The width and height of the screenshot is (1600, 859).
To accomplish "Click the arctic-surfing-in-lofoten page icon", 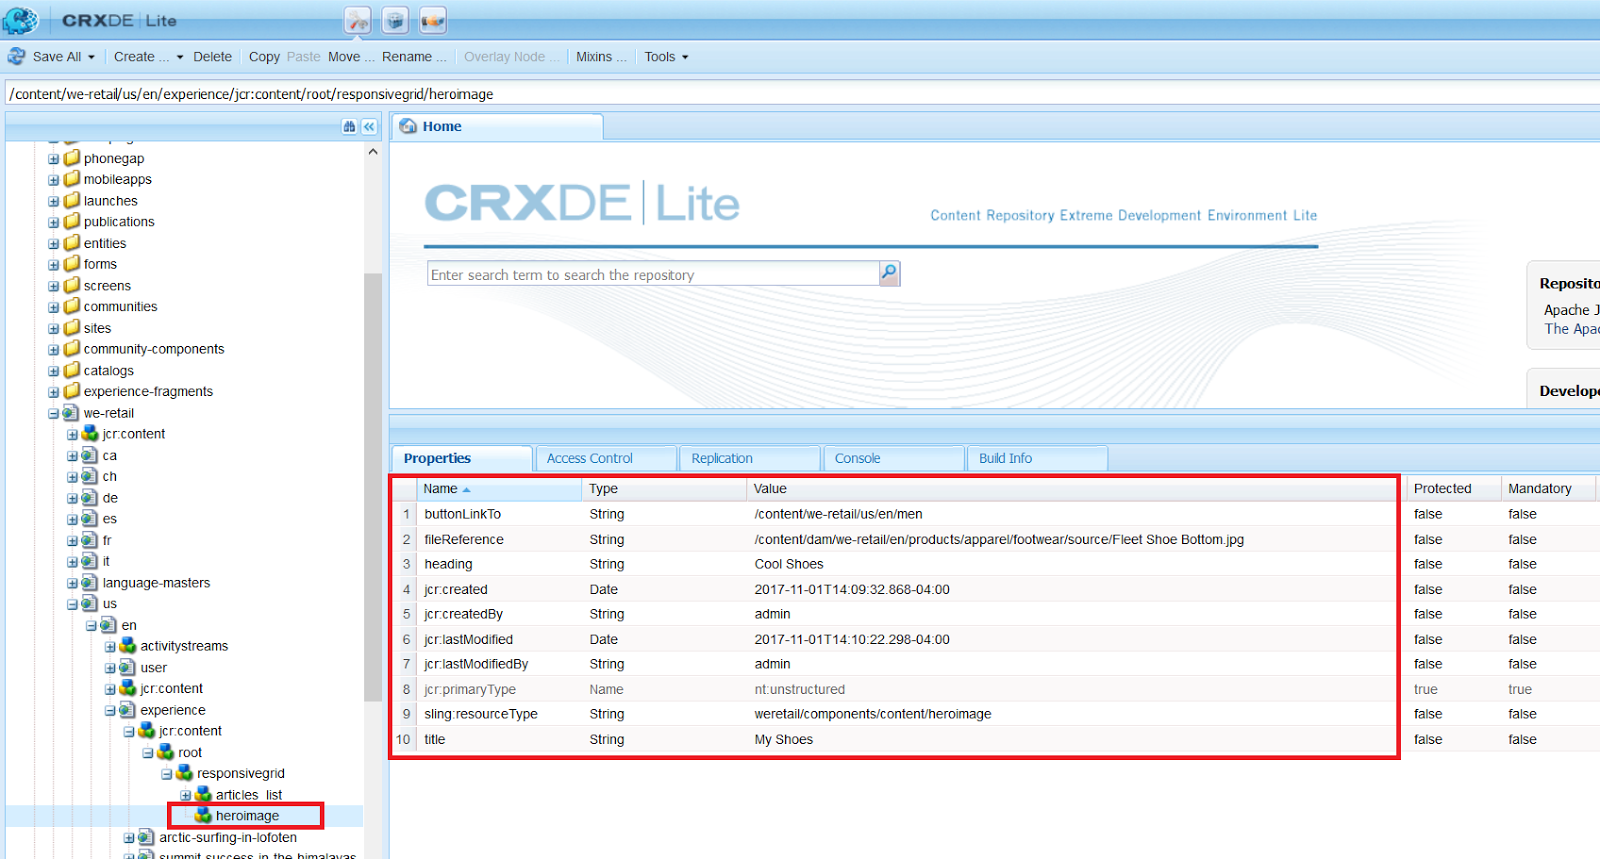I will (147, 837).
